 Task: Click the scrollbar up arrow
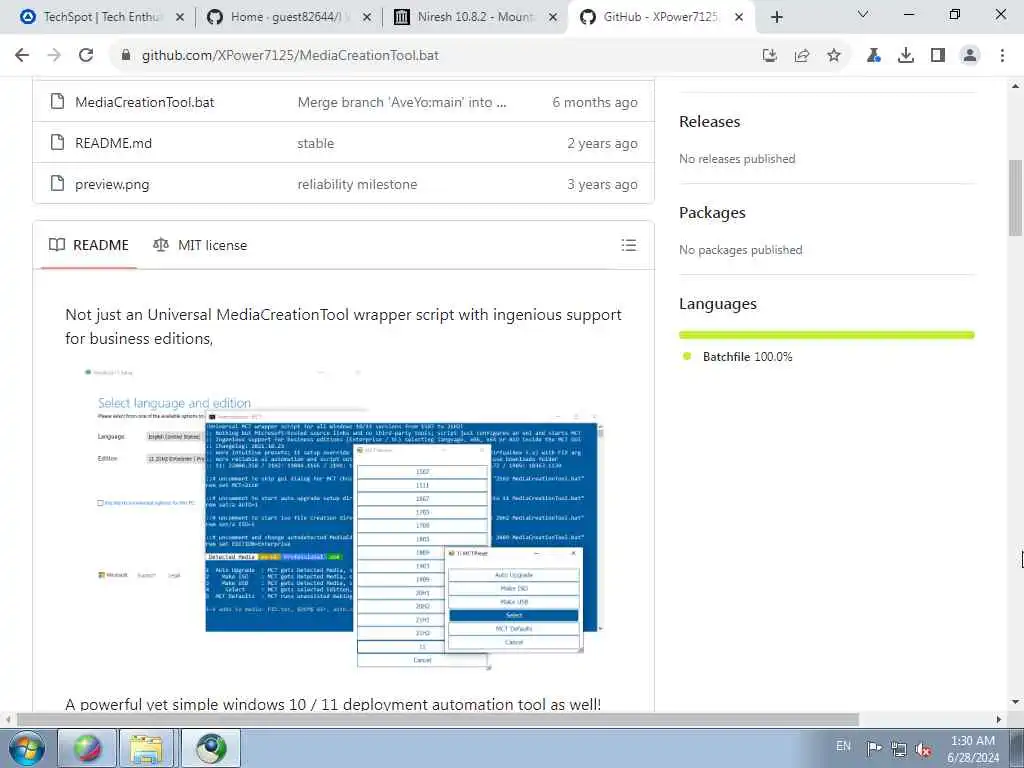click(1015, 86)
